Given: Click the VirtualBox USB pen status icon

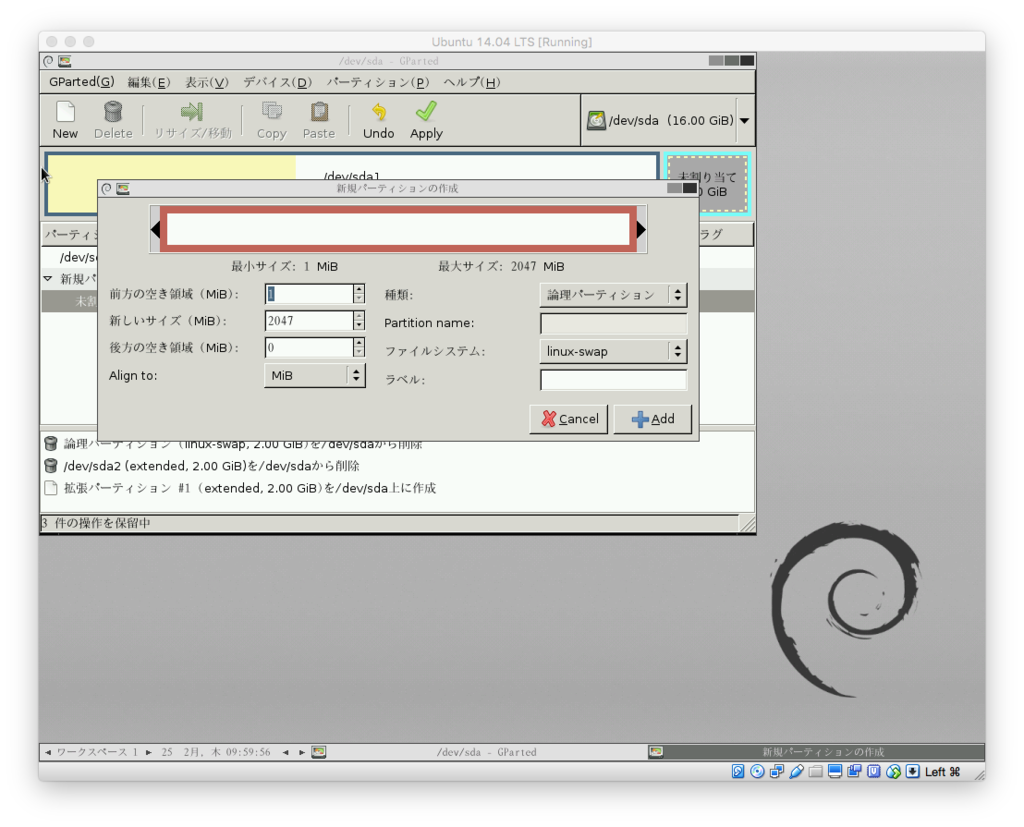Looking at the screenshot, I should (x=796, y=771).
